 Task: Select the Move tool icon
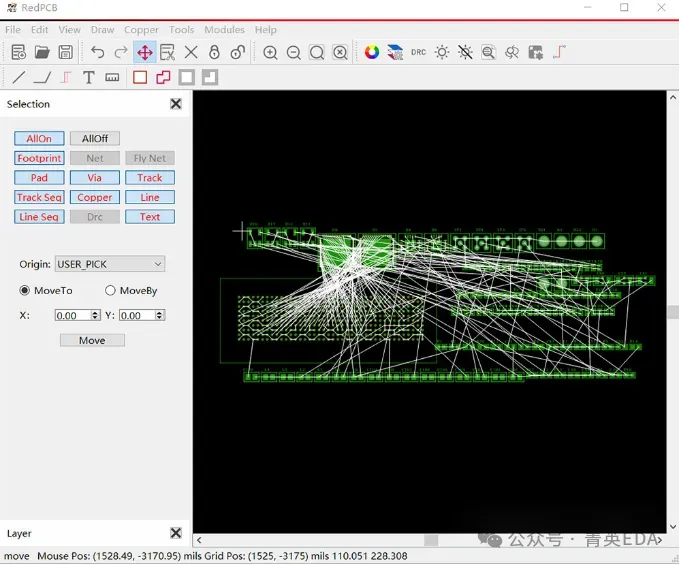coord(145,52)
